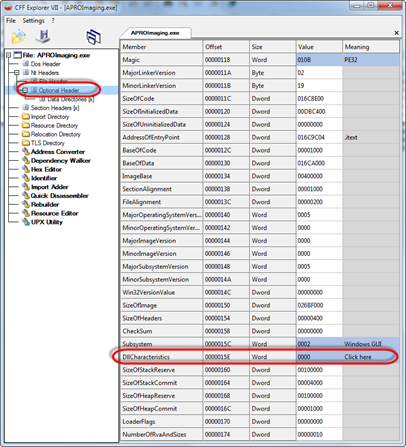This screenshot has width=406, height=447.
Task: Select Optional Header in the tree
Action: (59, 90)
